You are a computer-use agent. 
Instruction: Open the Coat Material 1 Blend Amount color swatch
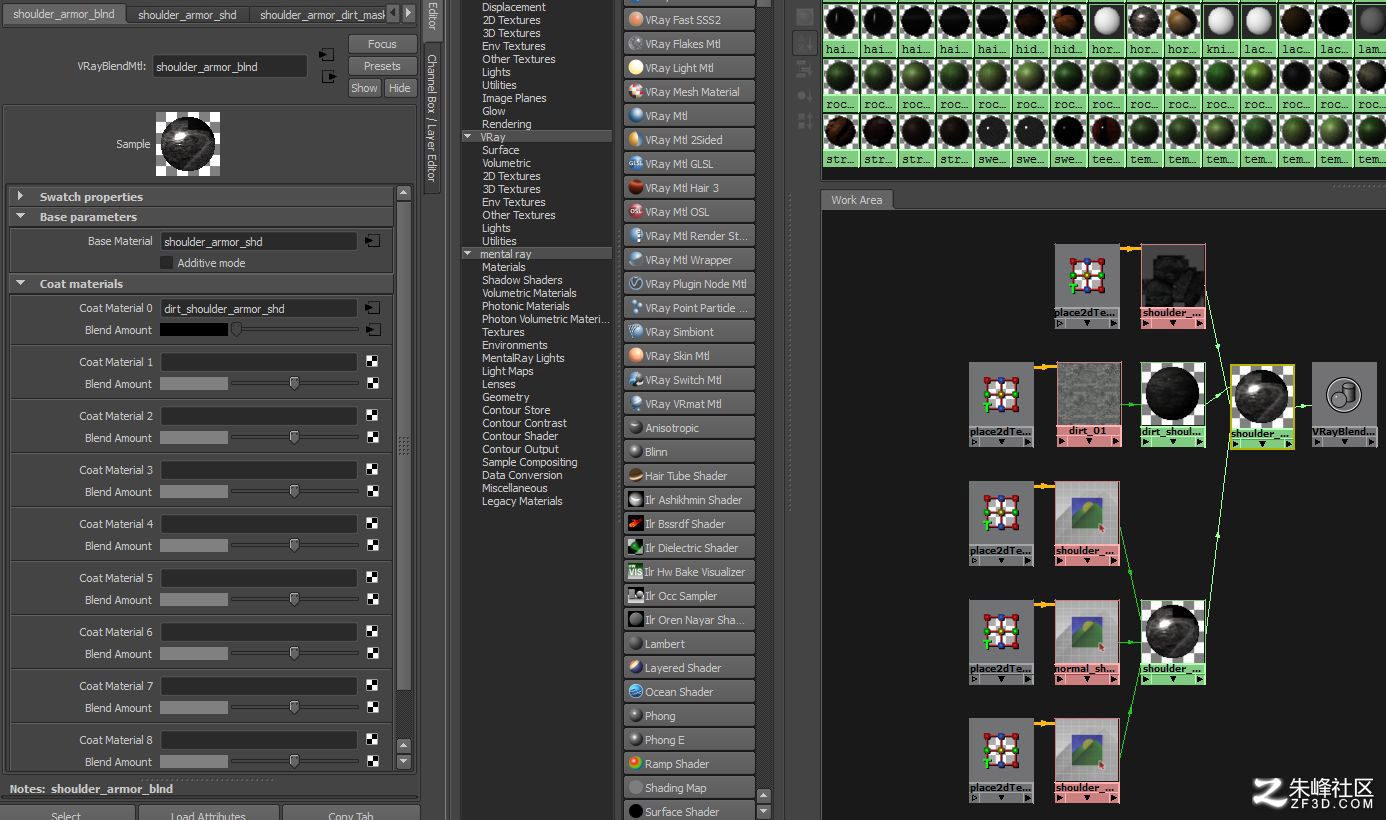click(x=194, y=384)
